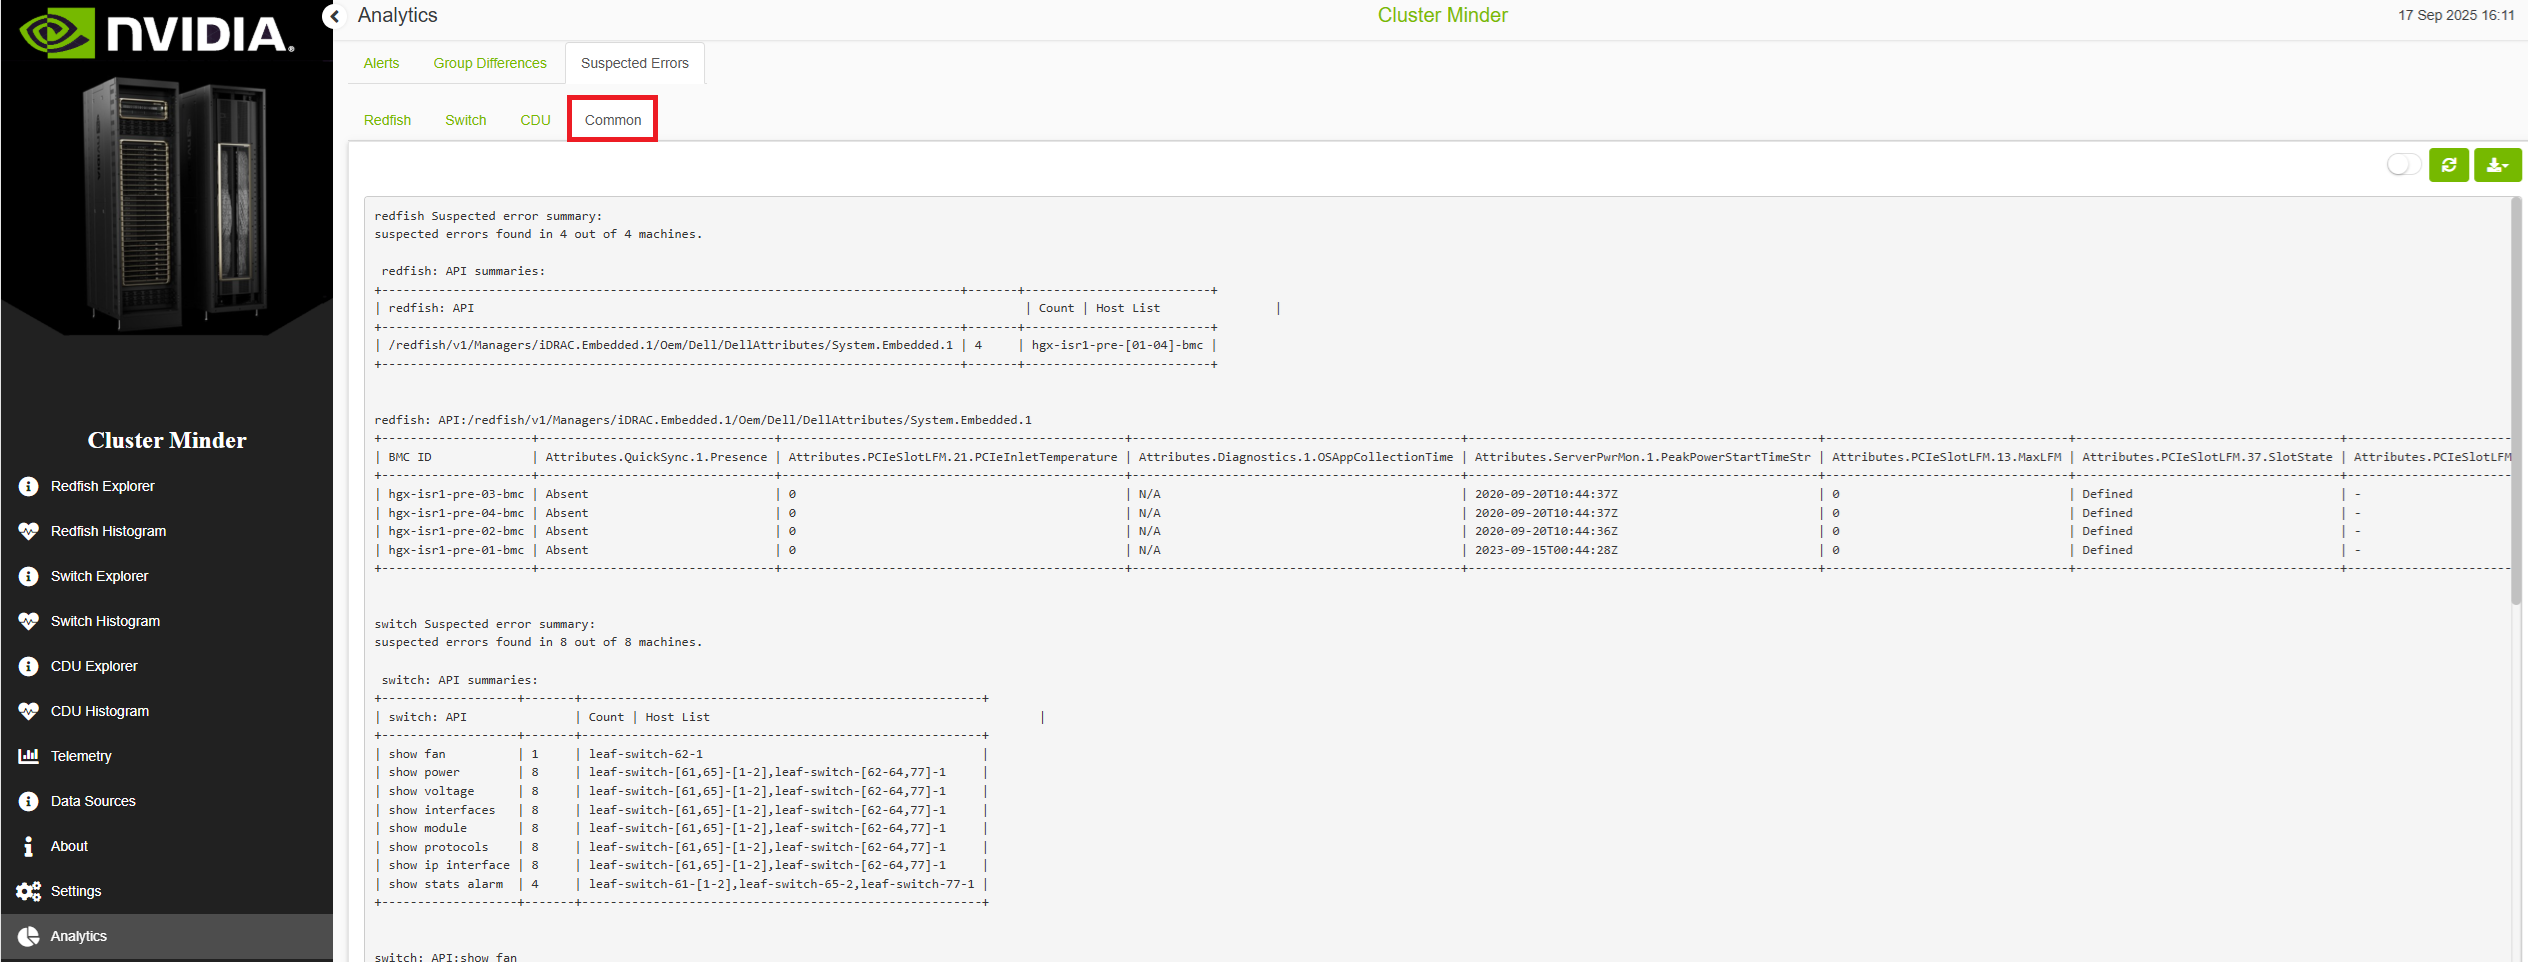
Task: Click the date and time 17 Sep 2025 16:11
Action: coord(2456,15)
